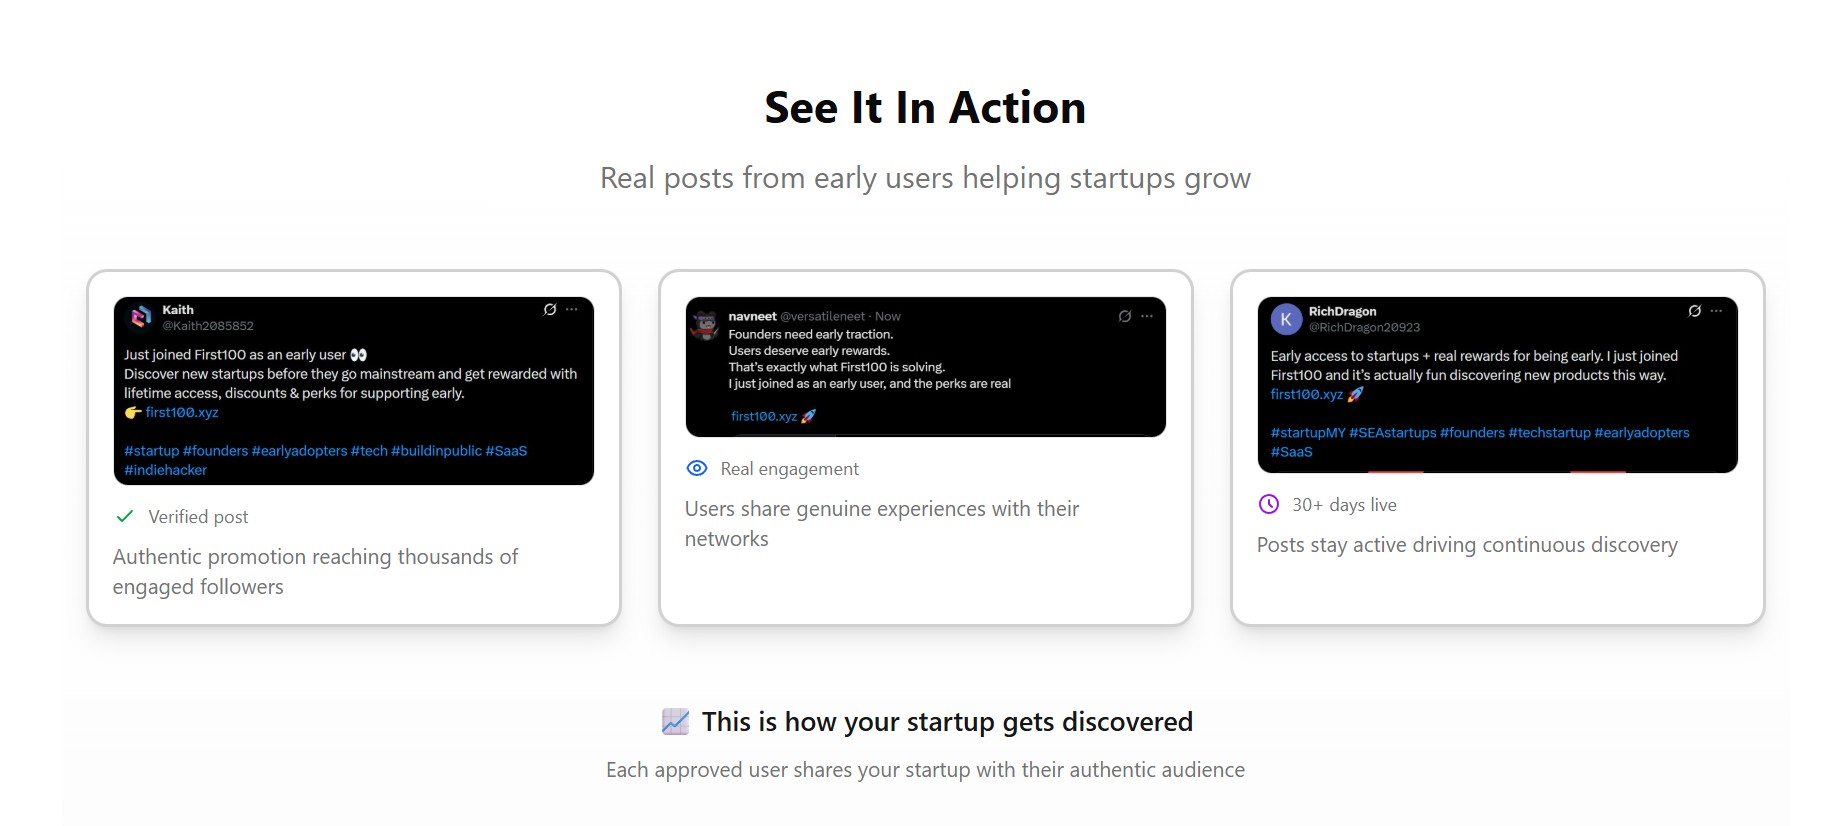This screenshot has height=826, width=1846.
Task: Click the #startupMY hashtag
Action: 1308,433
